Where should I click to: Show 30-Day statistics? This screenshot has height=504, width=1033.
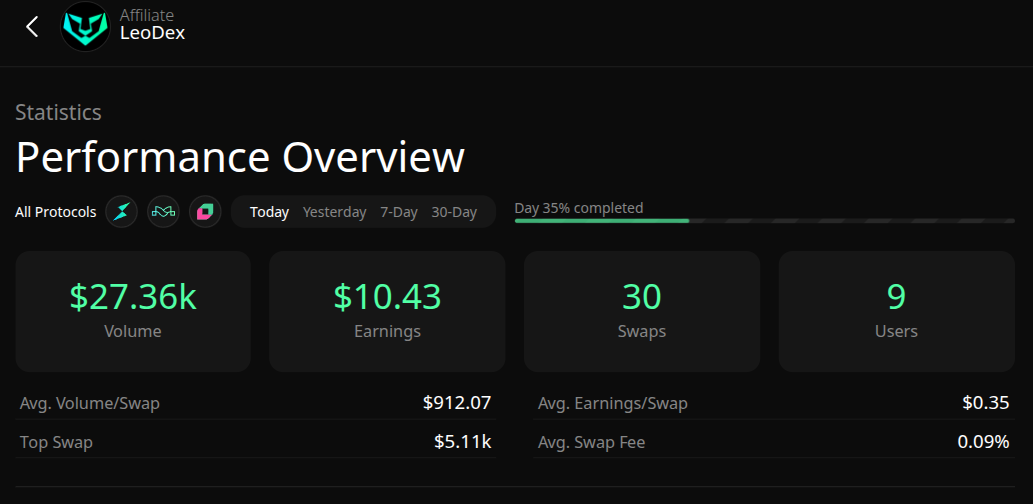click(454, 212)
